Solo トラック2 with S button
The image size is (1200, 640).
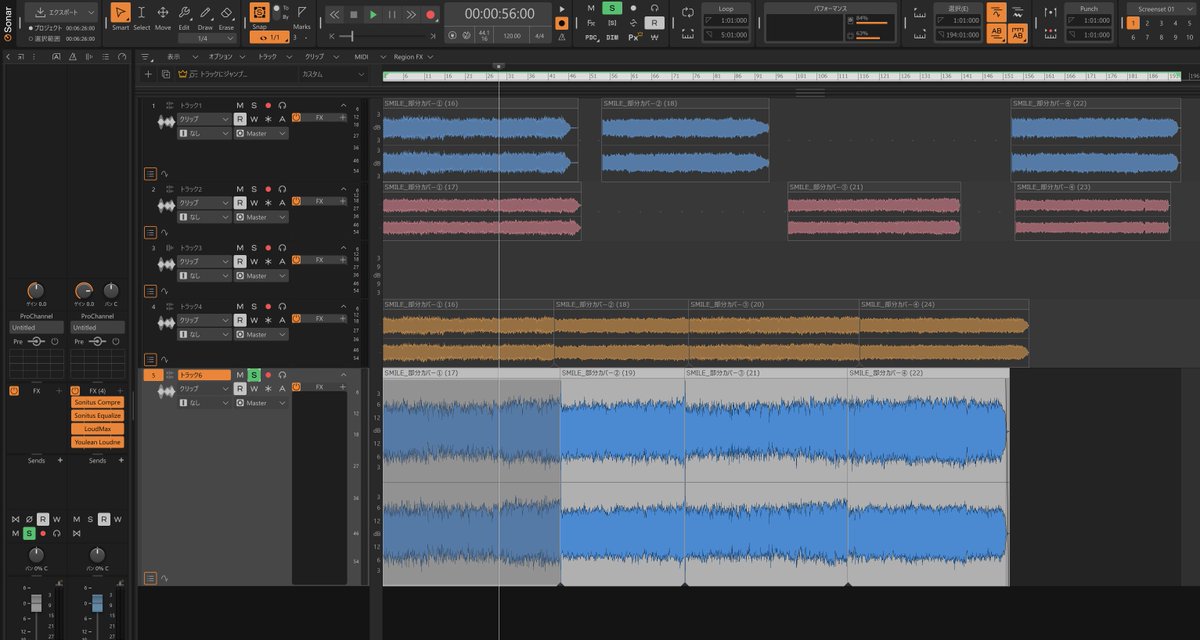(254, 188)
